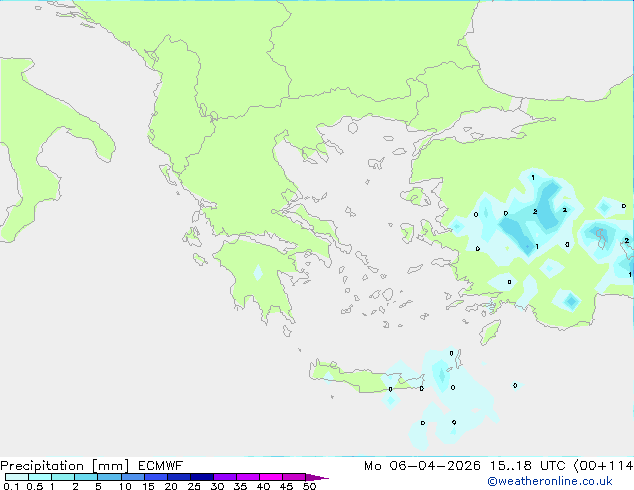The height and width of the screenshot is (490, 634).
Task: Open the weatheronline.co.uk link
Action: [550, 481]
